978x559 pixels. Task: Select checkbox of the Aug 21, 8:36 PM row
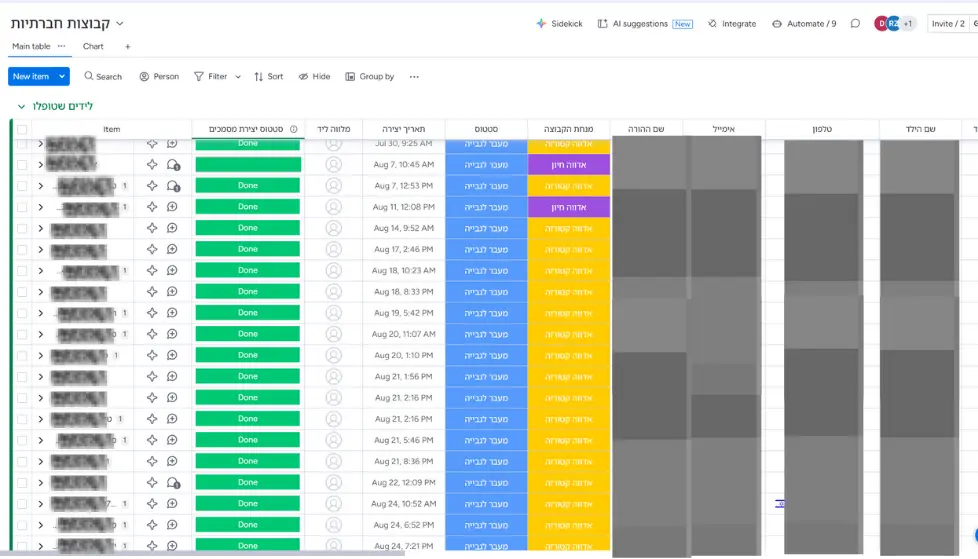point(22,462)
